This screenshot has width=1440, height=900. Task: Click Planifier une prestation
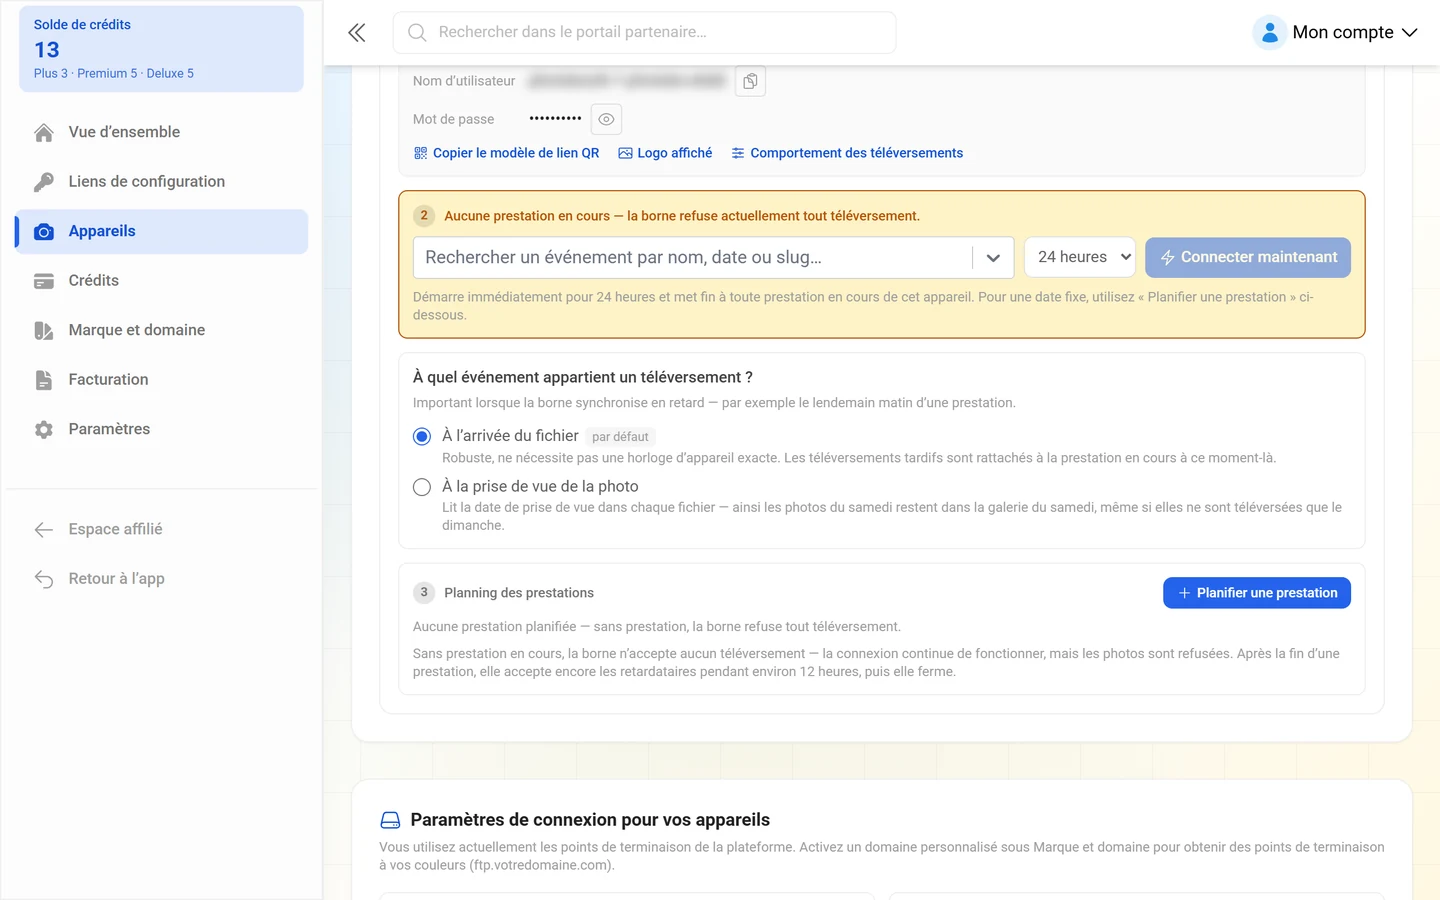point(1257,593)
